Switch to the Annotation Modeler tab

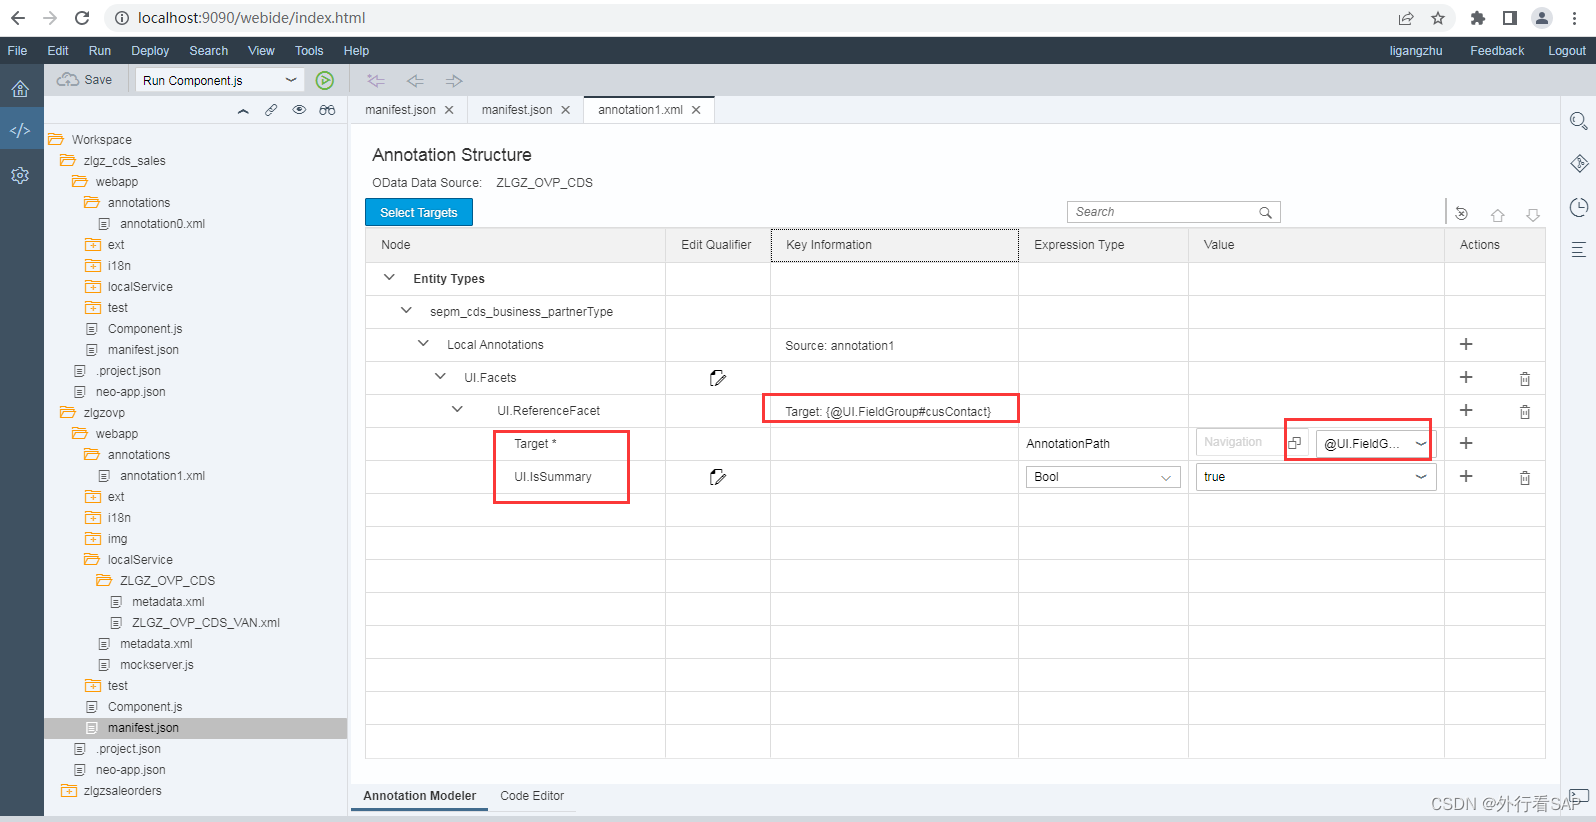(x=419, y=796)
